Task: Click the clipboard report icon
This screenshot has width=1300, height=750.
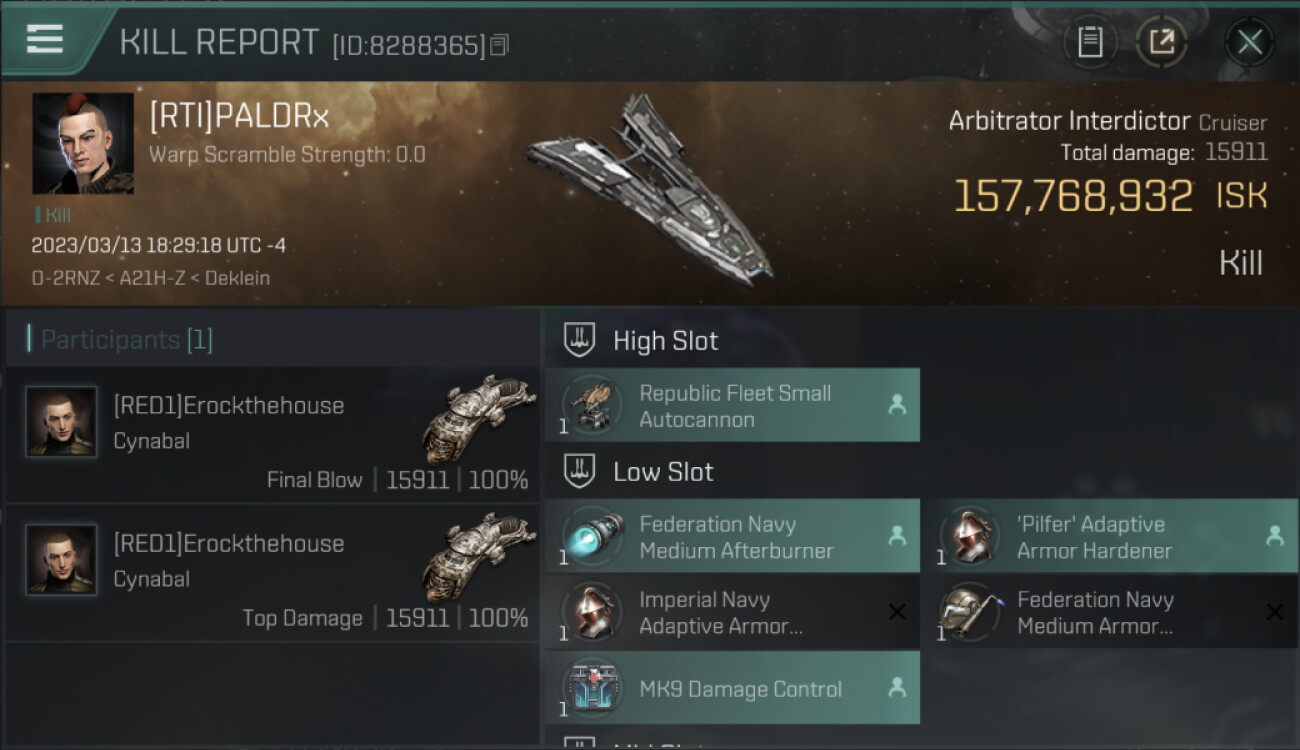Action: point(1090,42)
